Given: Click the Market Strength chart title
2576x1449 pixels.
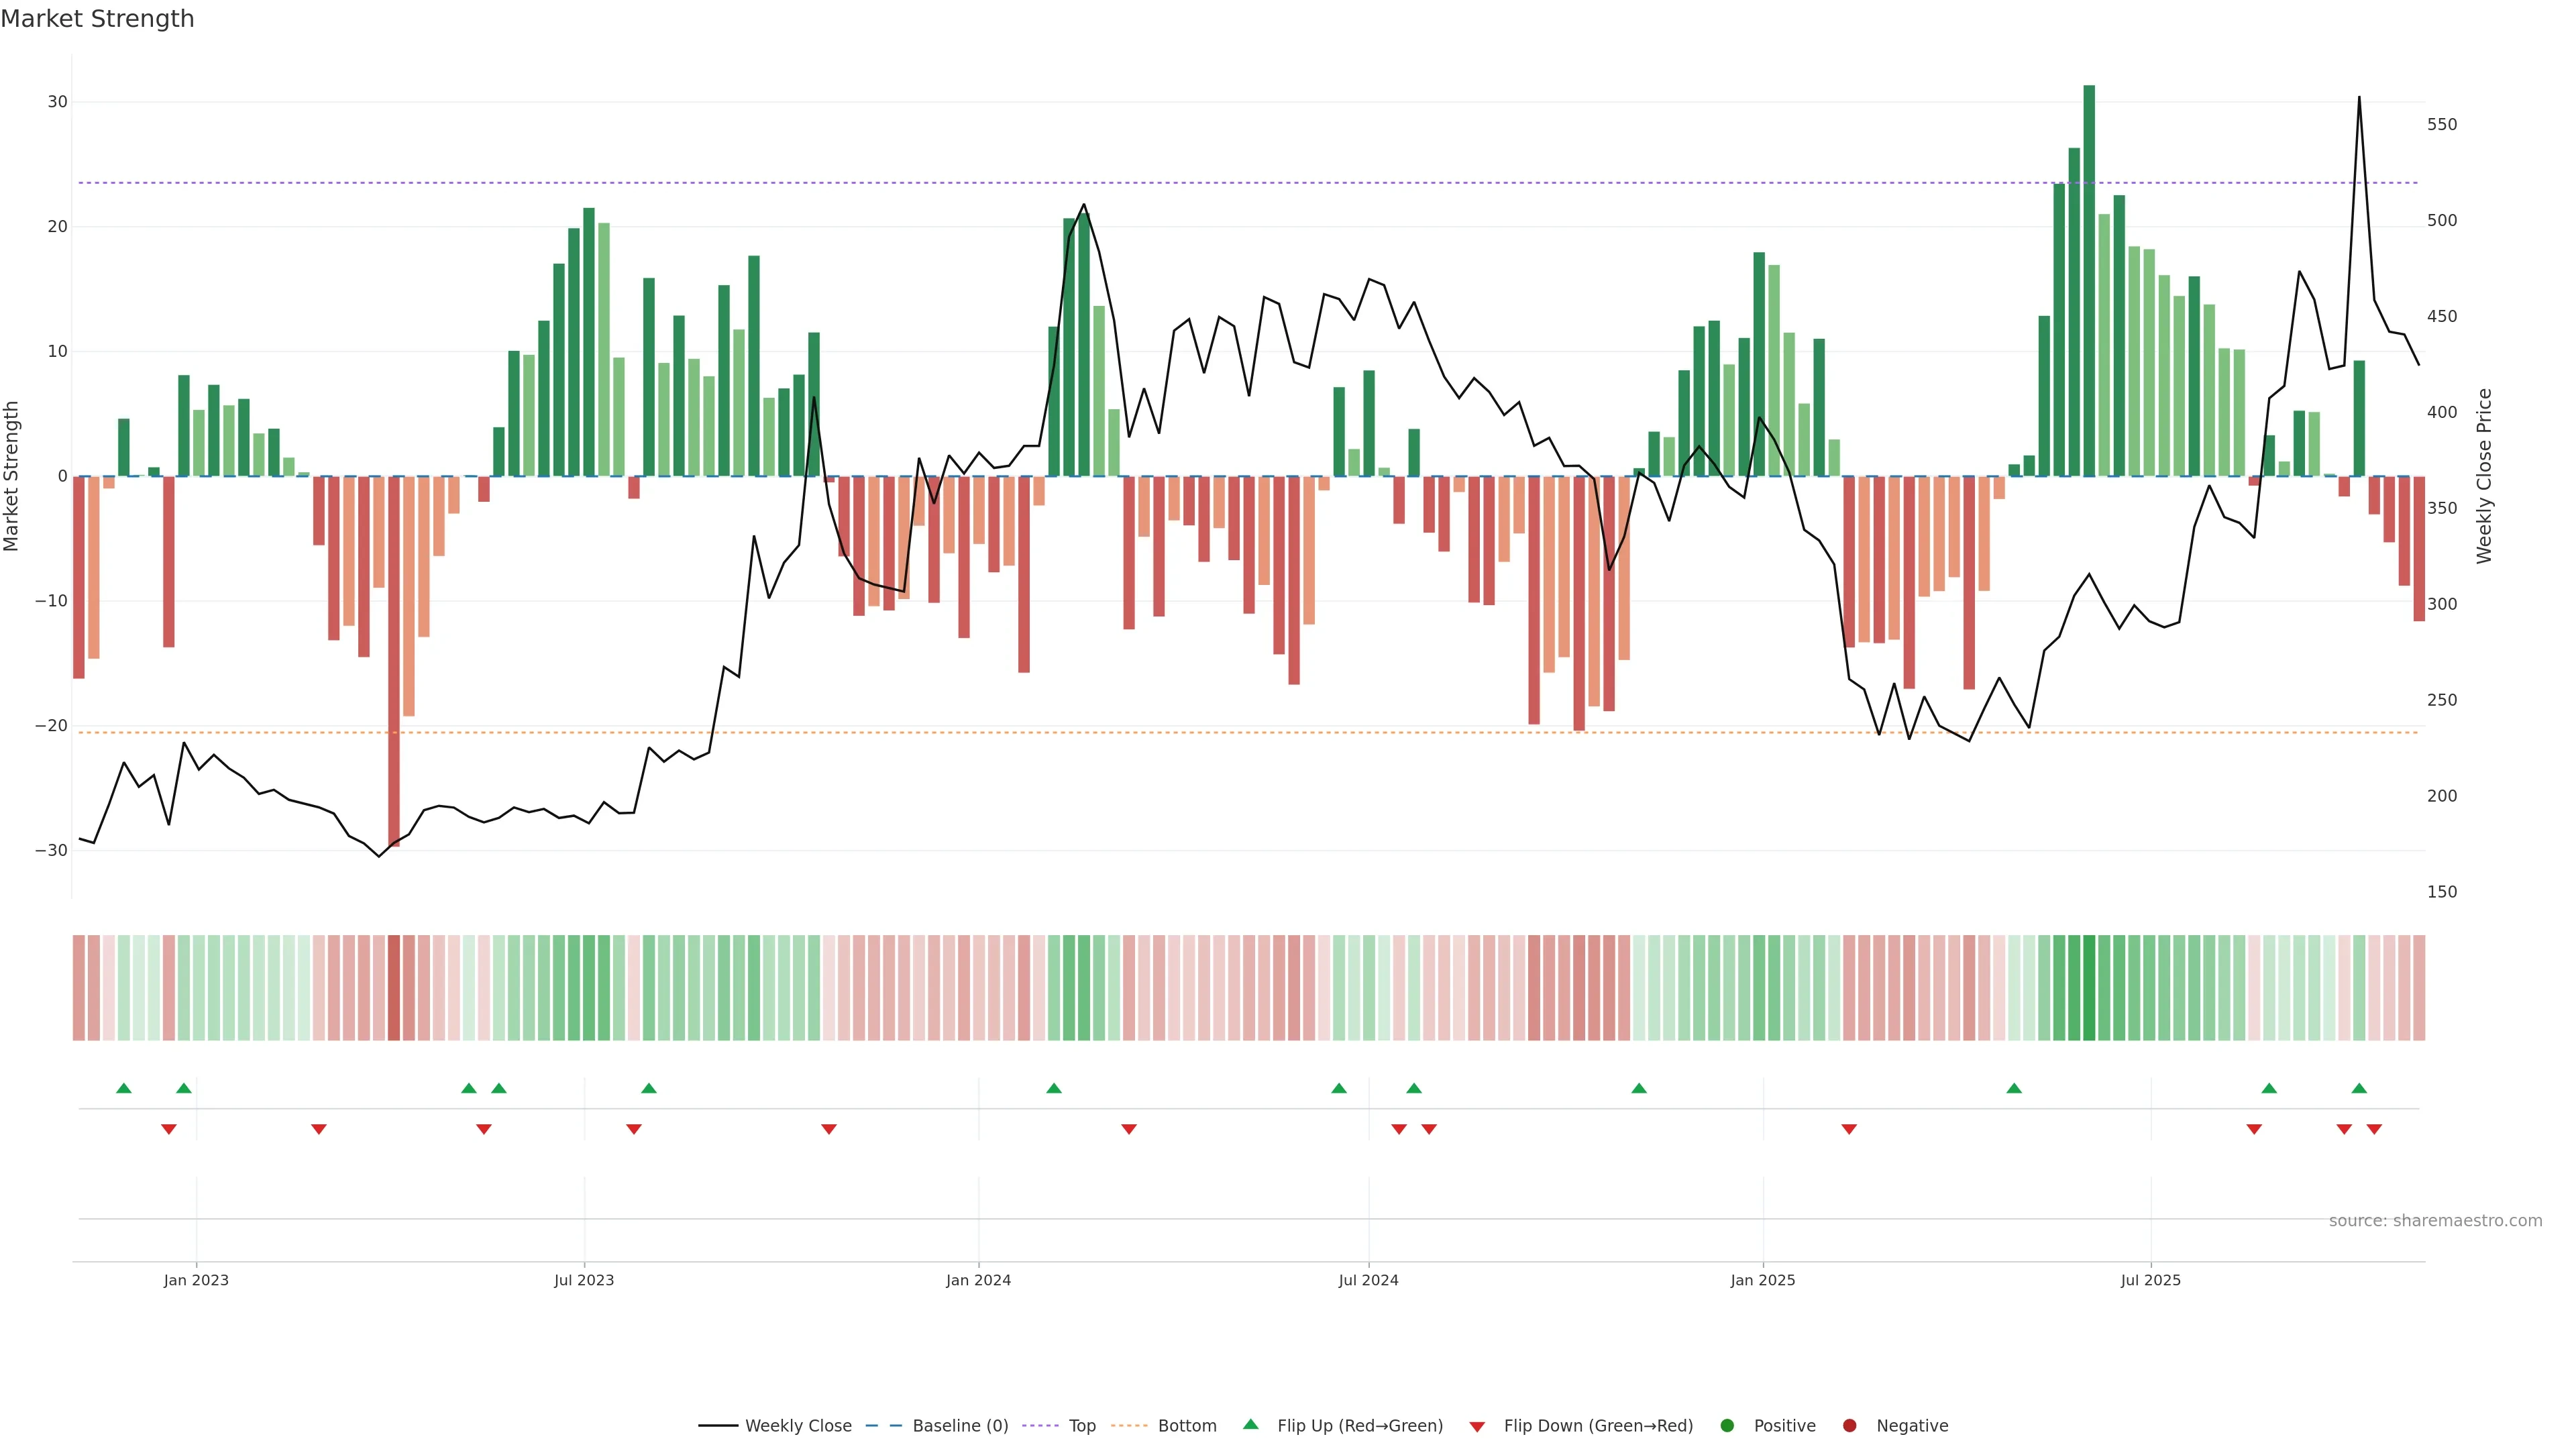Looking at the screenshot, I should (98, 19).
